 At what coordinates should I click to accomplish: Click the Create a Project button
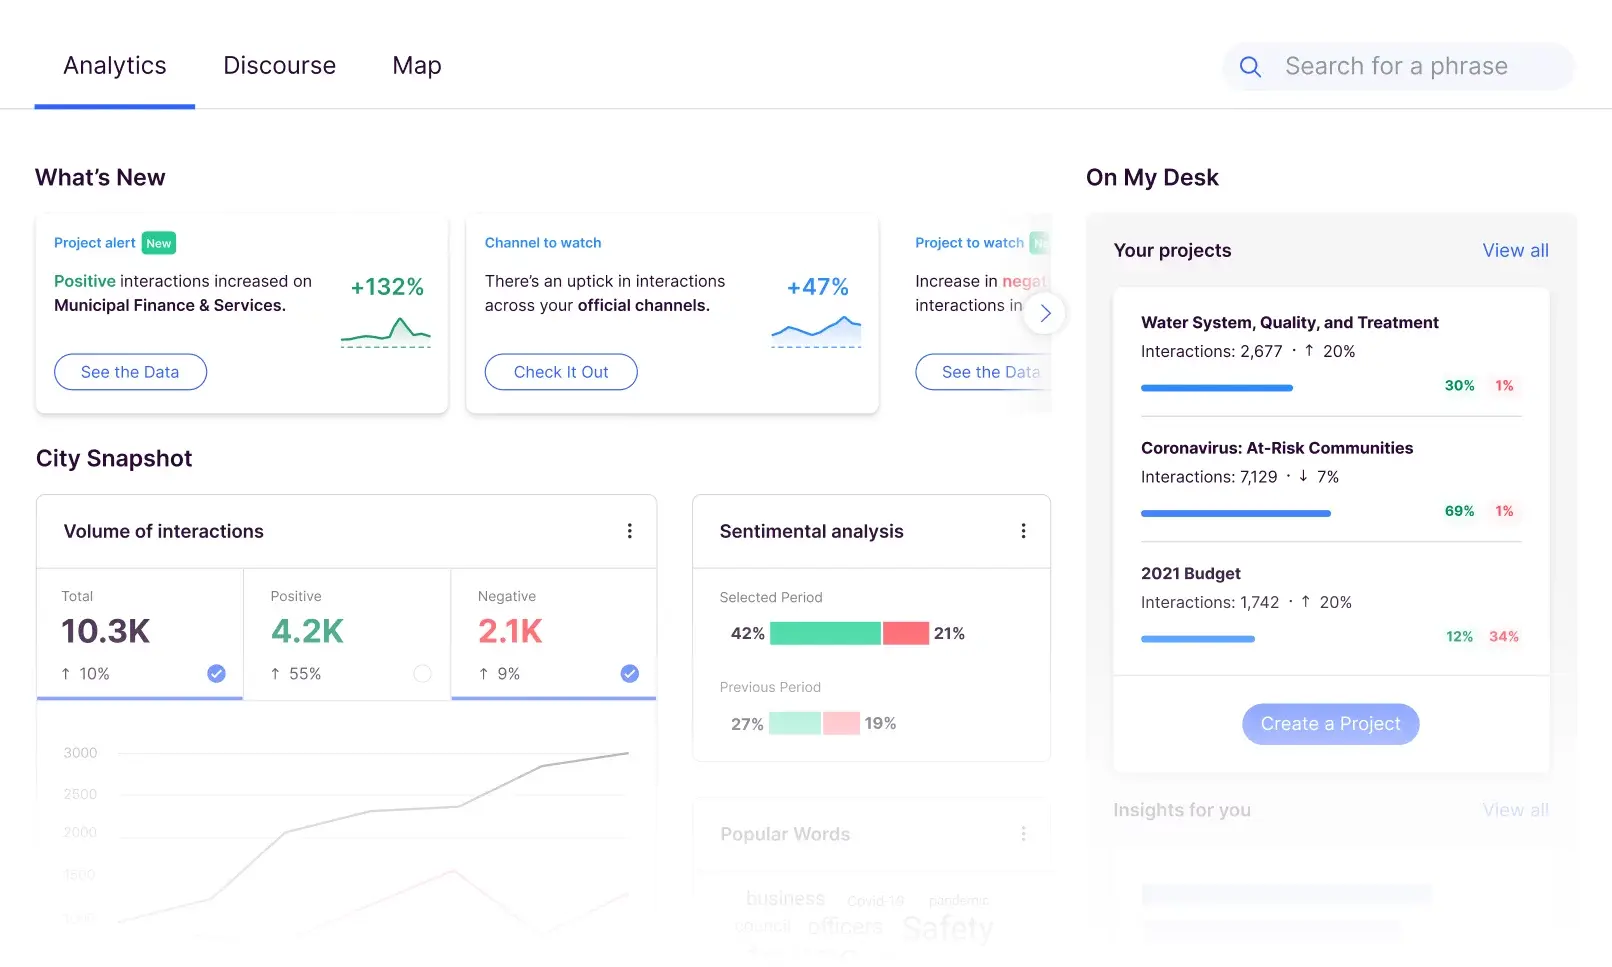pos(1331,724)
